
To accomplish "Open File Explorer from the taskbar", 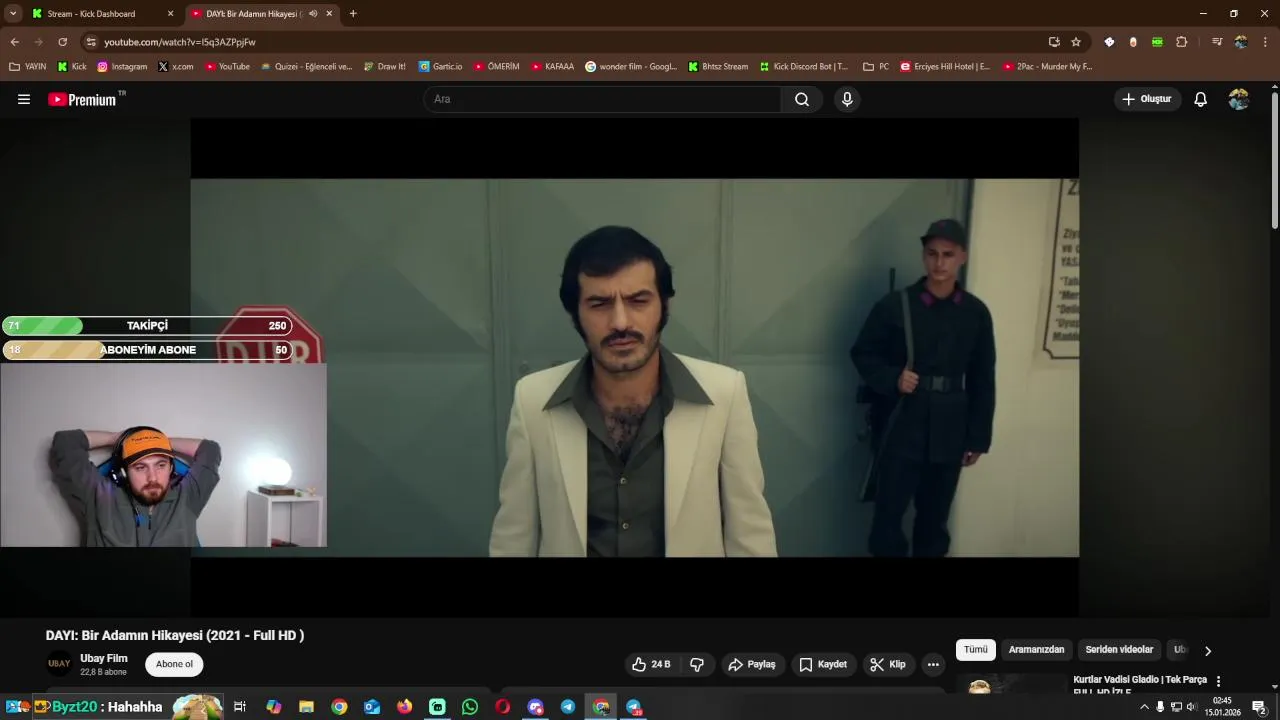I will pyautogui.click(x=307, y=707).
